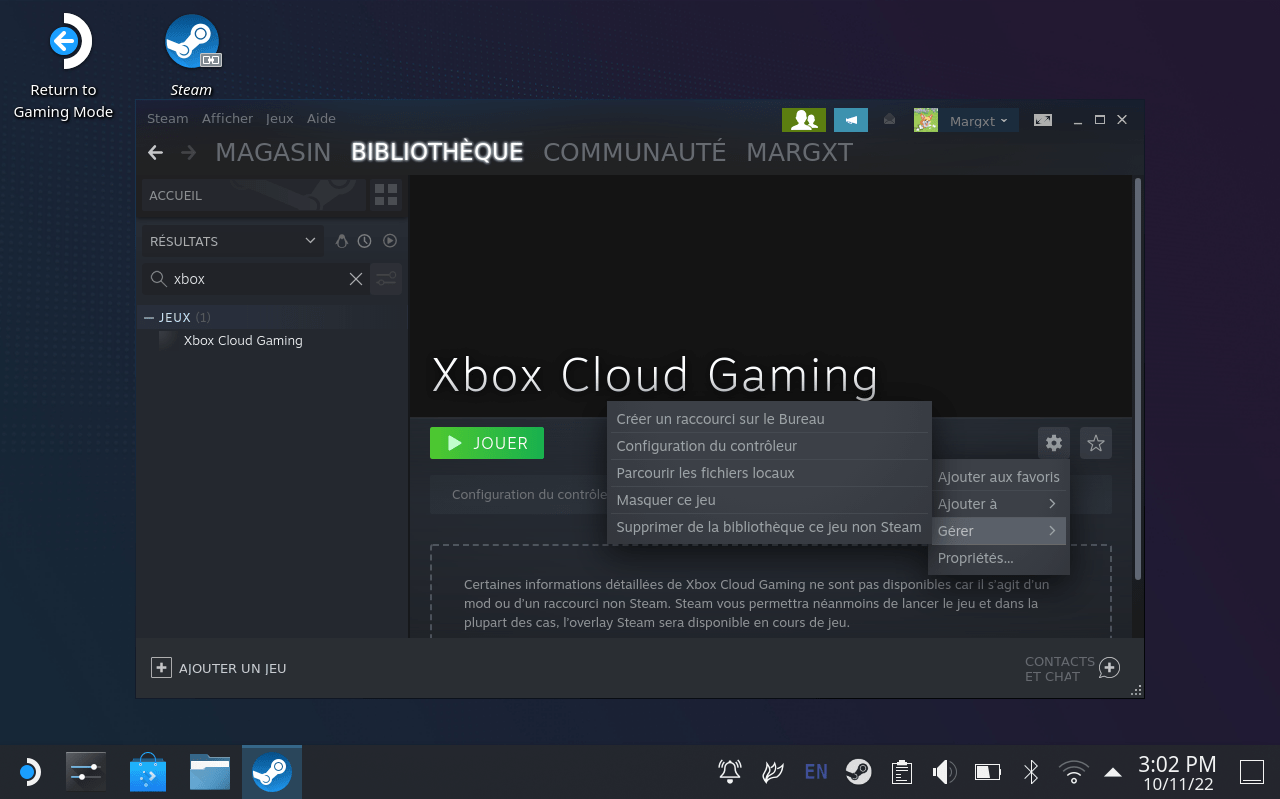
Task: Click the Accueil button
Action: 253,195
